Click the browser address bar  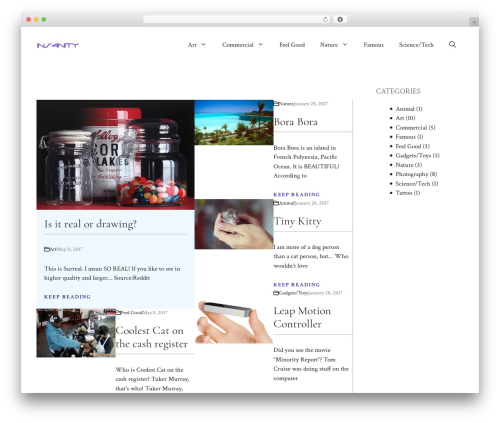pyautogui.click(x=237, y=19)
